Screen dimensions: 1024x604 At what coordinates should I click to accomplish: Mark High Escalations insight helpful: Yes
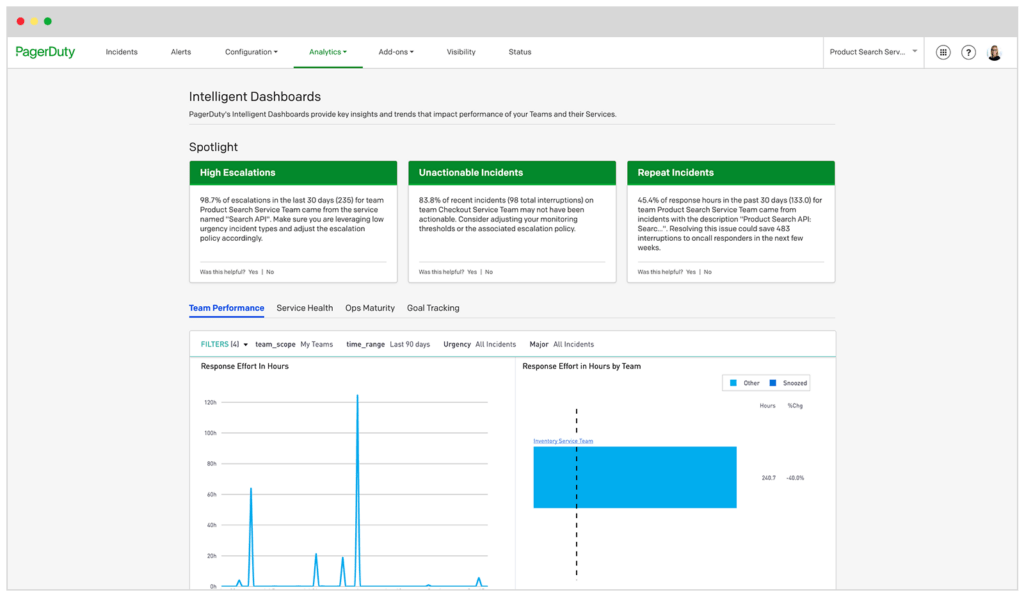253,272
